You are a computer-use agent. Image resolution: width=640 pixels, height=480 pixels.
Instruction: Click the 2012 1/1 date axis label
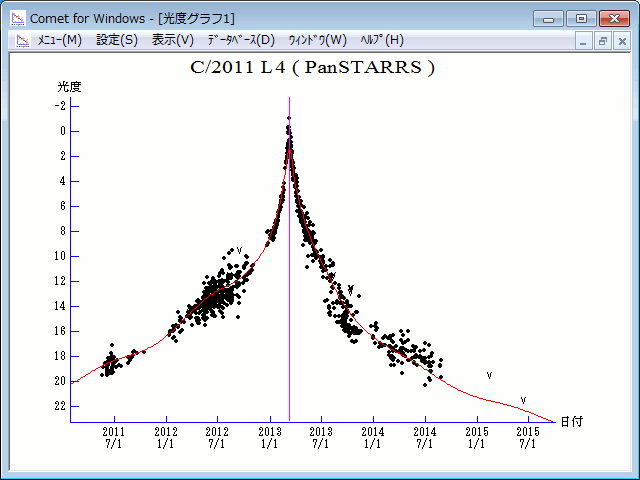pos(166,438)
